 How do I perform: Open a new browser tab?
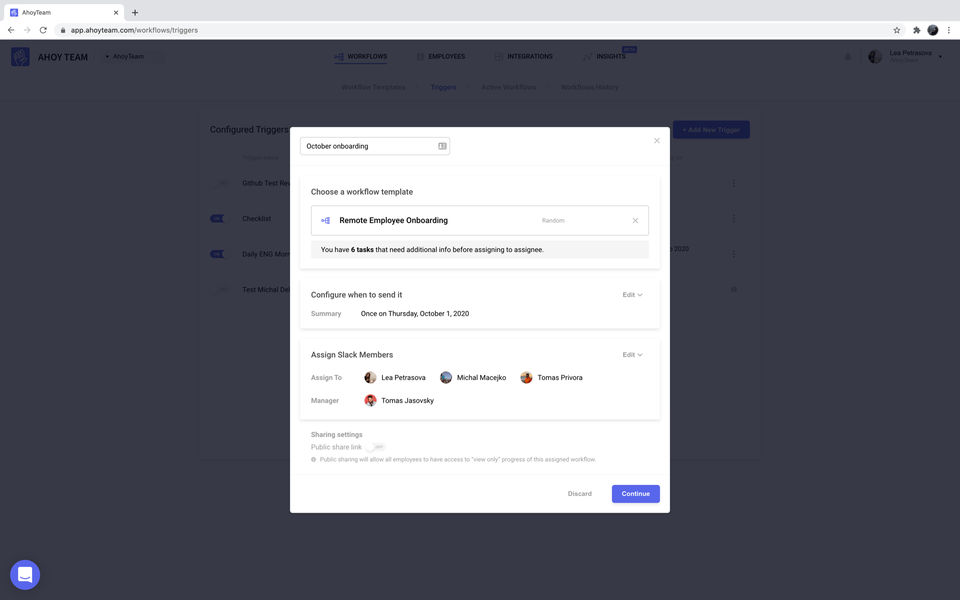click(135, 12)
